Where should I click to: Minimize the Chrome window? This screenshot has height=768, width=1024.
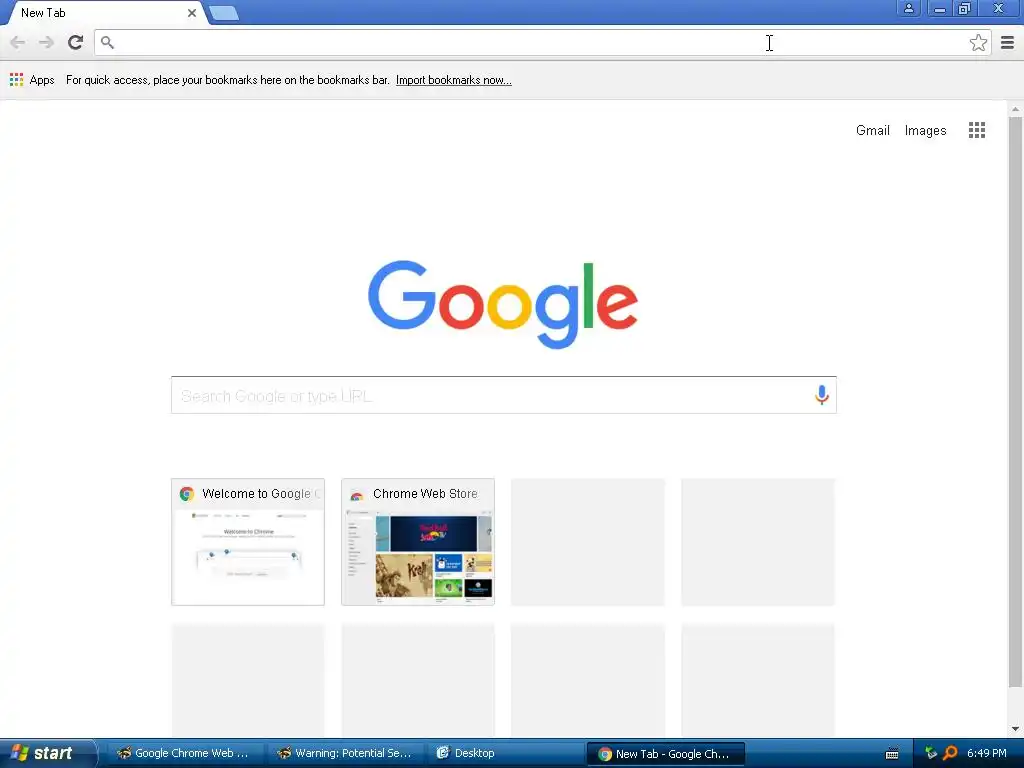[939, 8]
